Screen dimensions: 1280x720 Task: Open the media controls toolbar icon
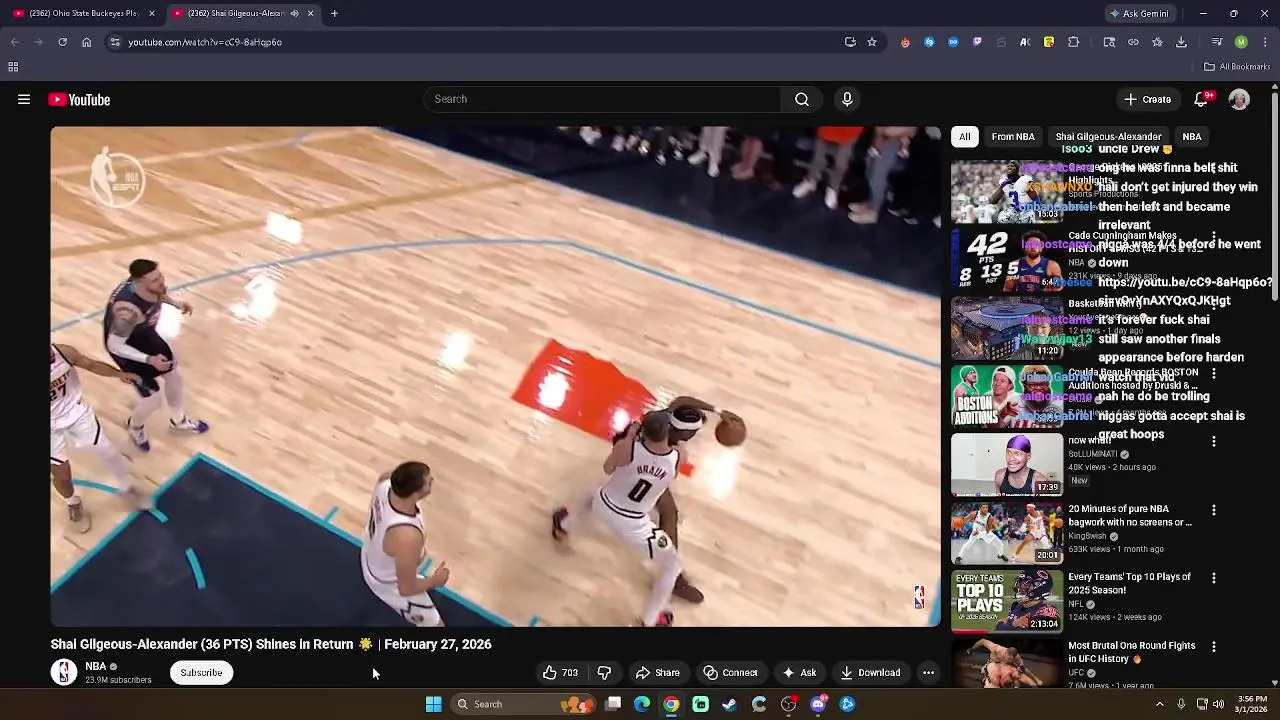click(1217, 42)
